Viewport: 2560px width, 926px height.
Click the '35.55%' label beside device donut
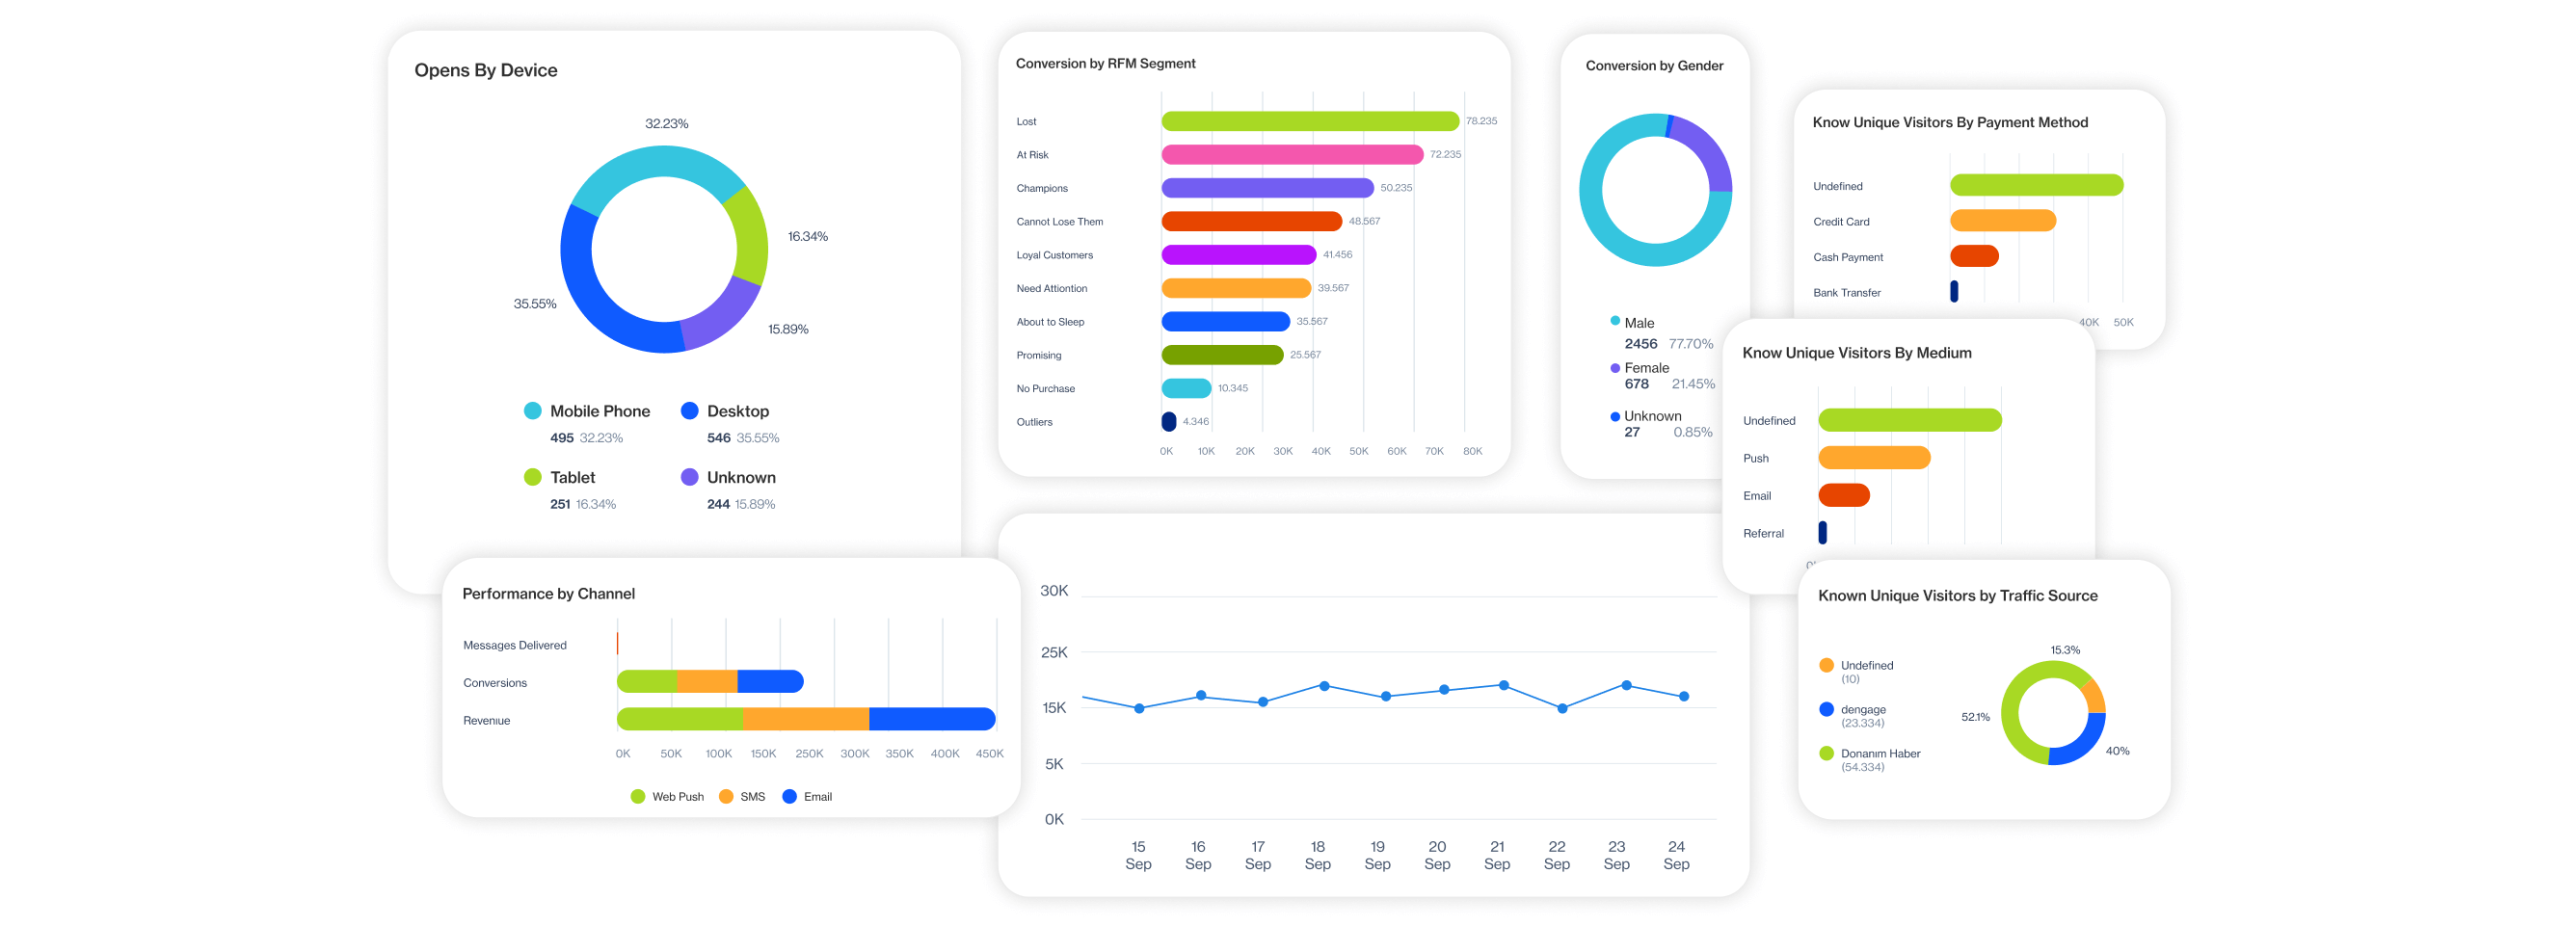[534, 303]
